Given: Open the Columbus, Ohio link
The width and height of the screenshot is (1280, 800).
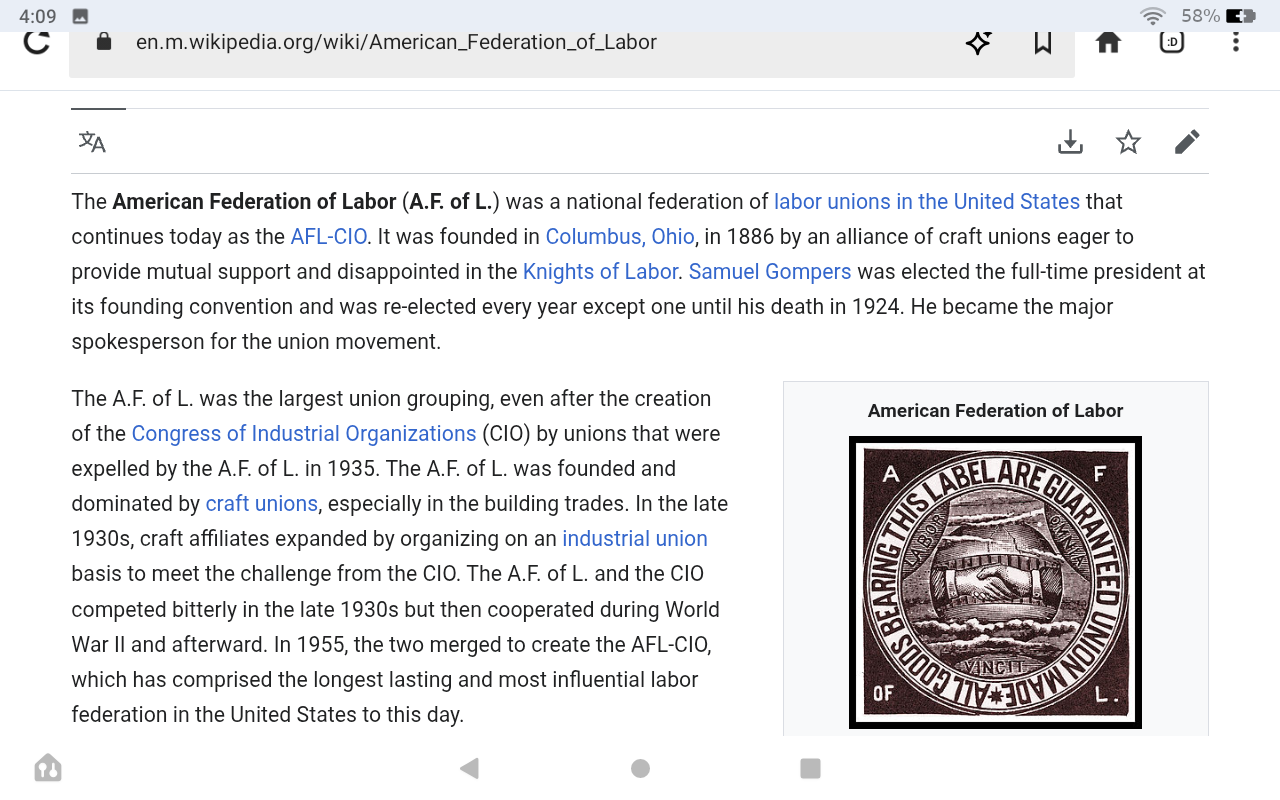Looking at the screenshot, I should point(620,236).
